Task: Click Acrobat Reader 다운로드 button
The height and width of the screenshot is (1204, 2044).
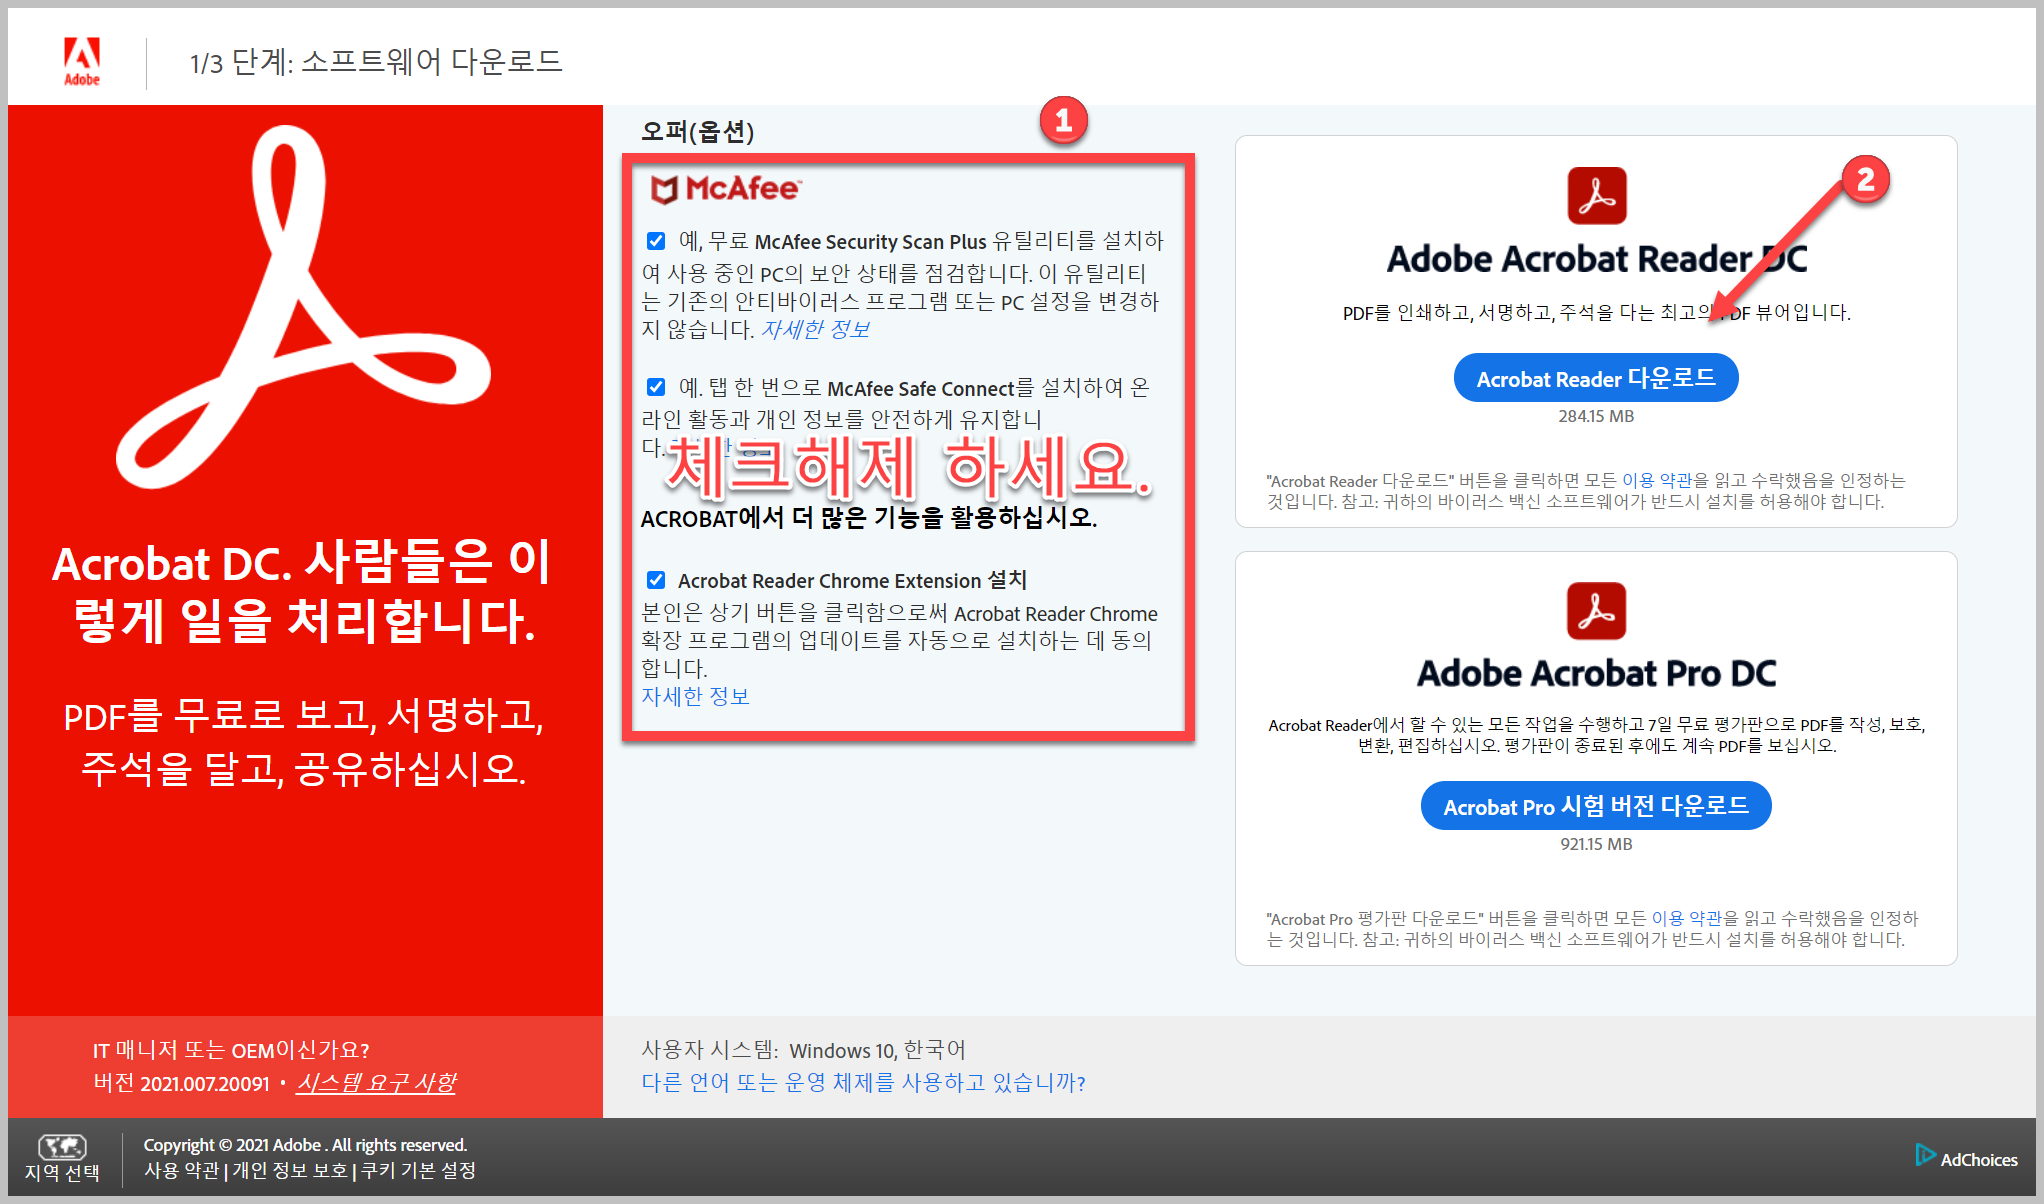Action: pyautogui.click(x=1595, y=378)
